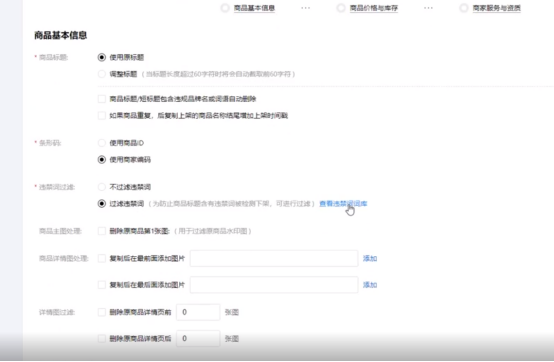Screen dimensions: 554x362
Task: Focus the image field for 最后面添加图片
Action: coord(274,285)
